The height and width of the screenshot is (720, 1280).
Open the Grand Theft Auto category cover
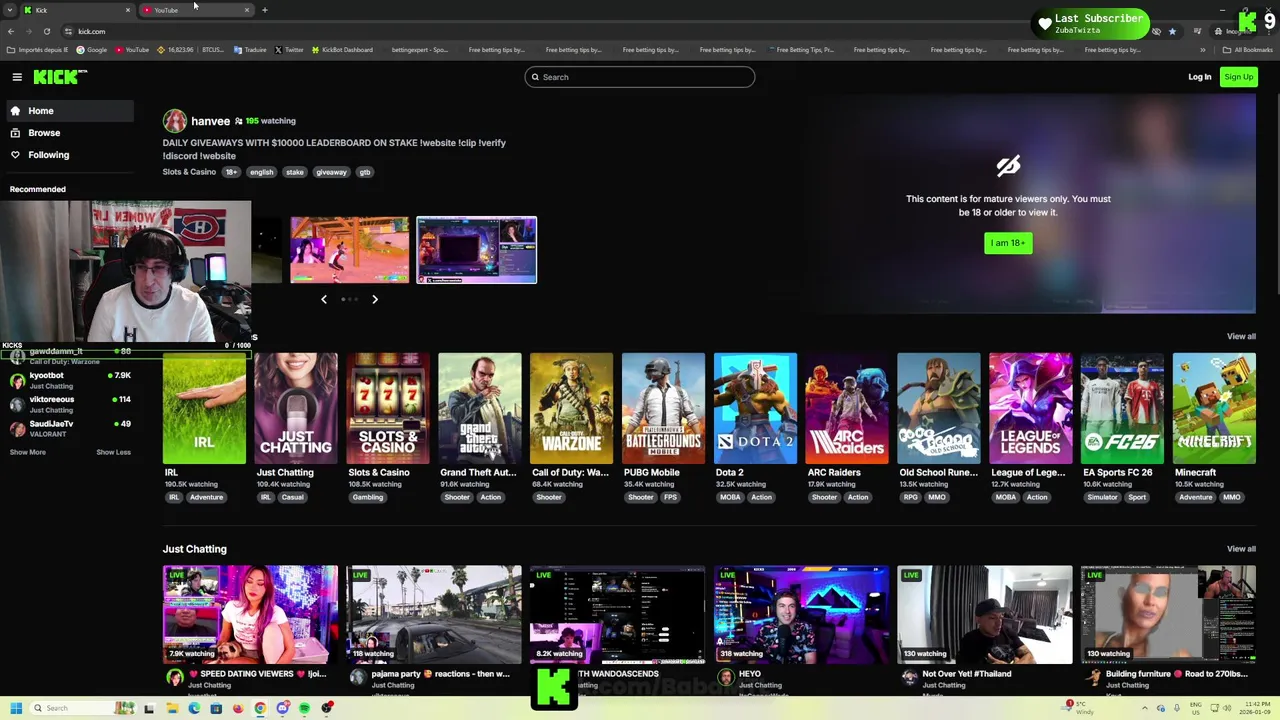[x=480, y=408]
